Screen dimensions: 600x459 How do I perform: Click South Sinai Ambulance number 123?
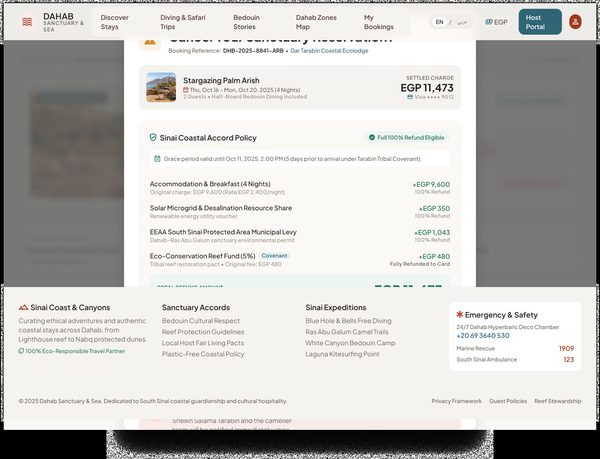coord(569,359)
